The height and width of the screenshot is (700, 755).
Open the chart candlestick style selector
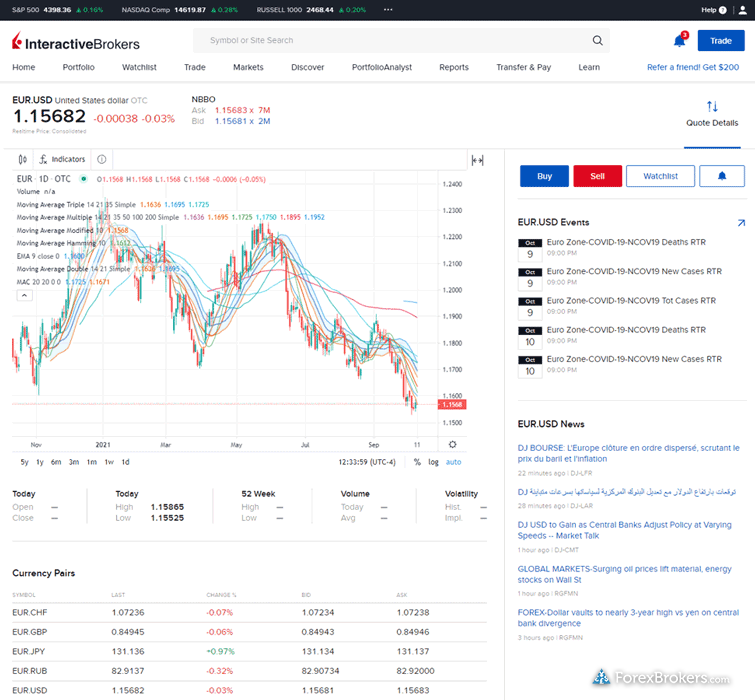22,159
